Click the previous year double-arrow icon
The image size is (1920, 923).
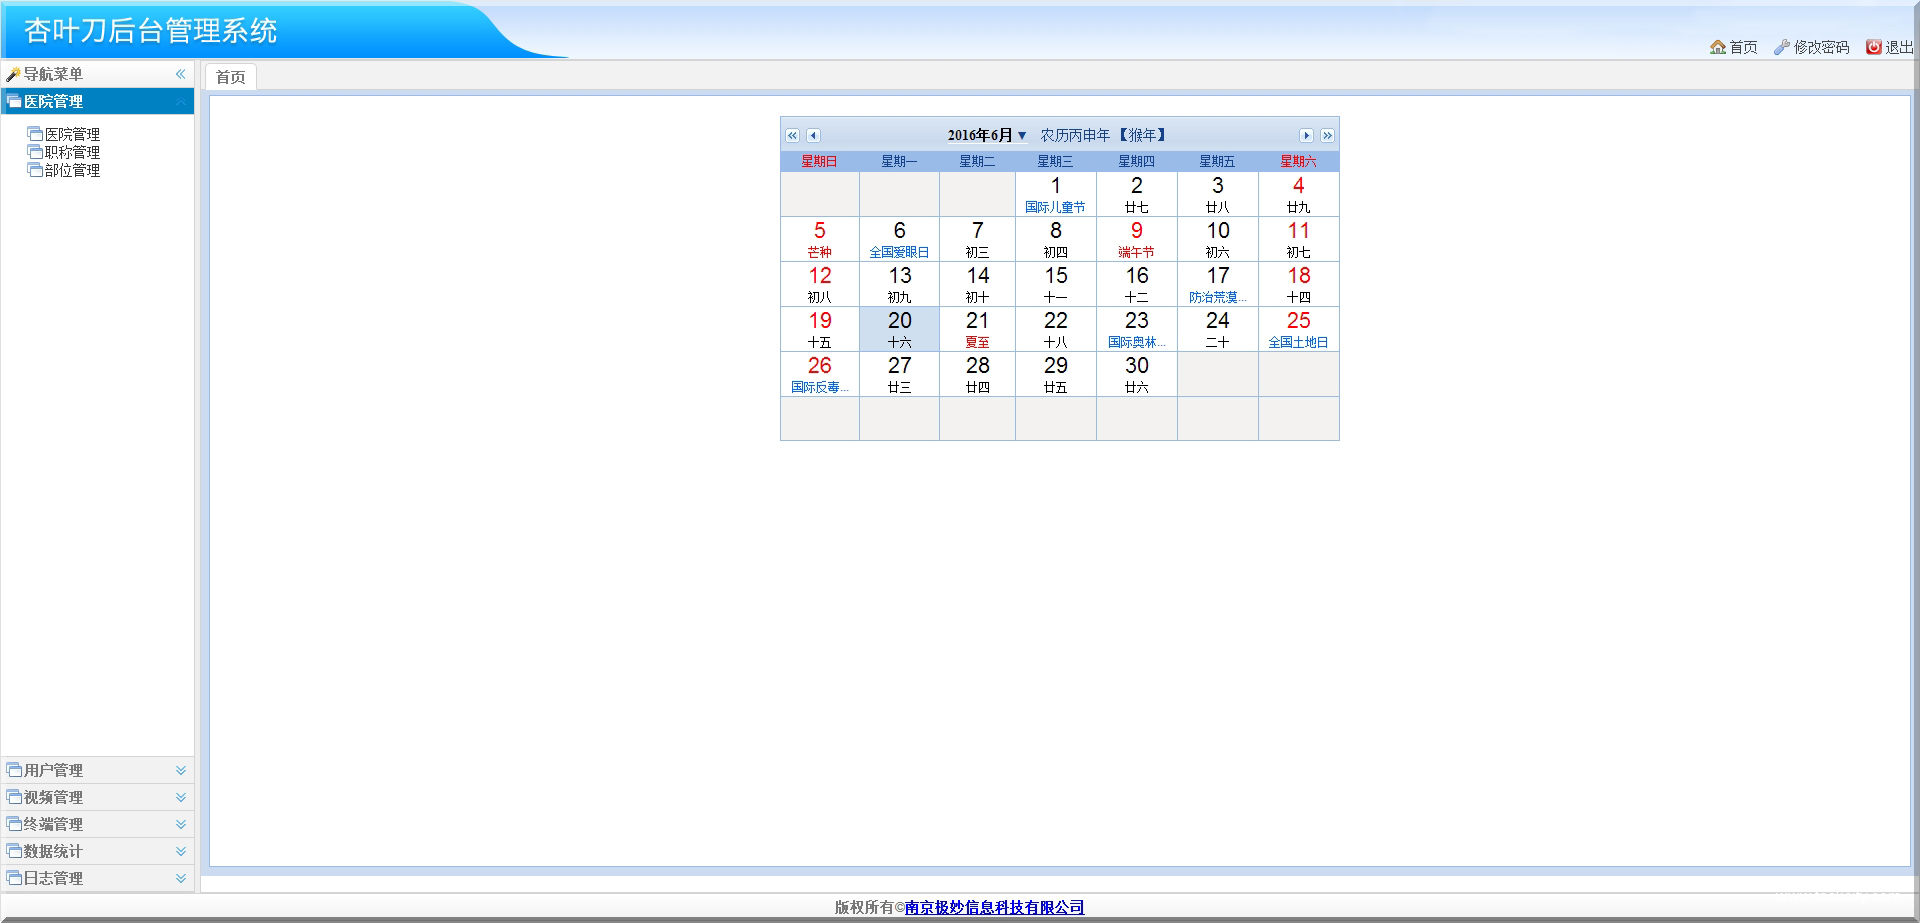point(792,136)
